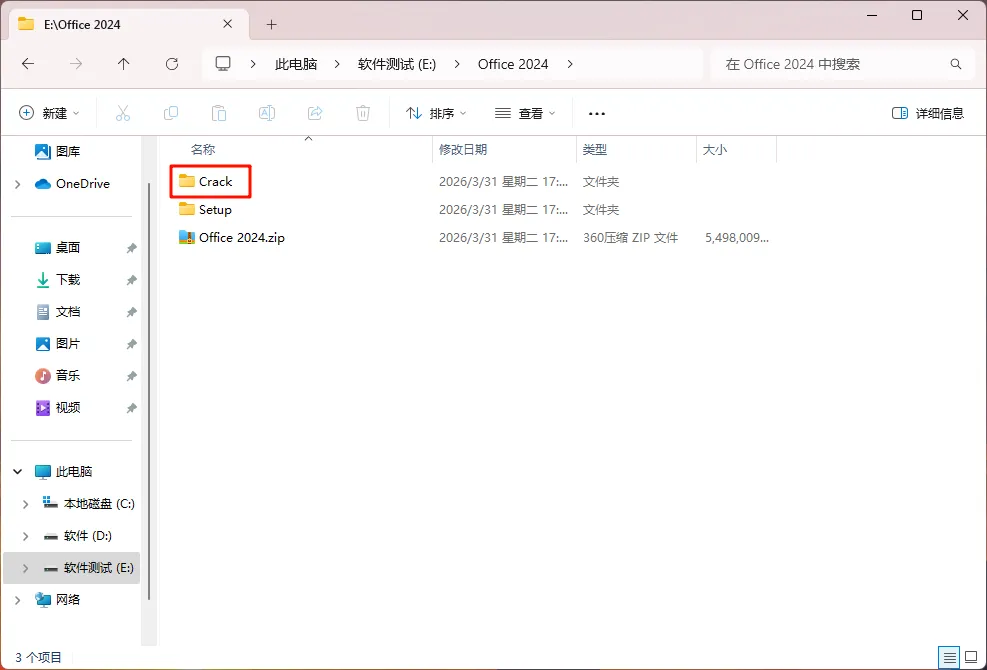Switch to details view layout icon
The image size is (987, 670).
click(950, 658)
